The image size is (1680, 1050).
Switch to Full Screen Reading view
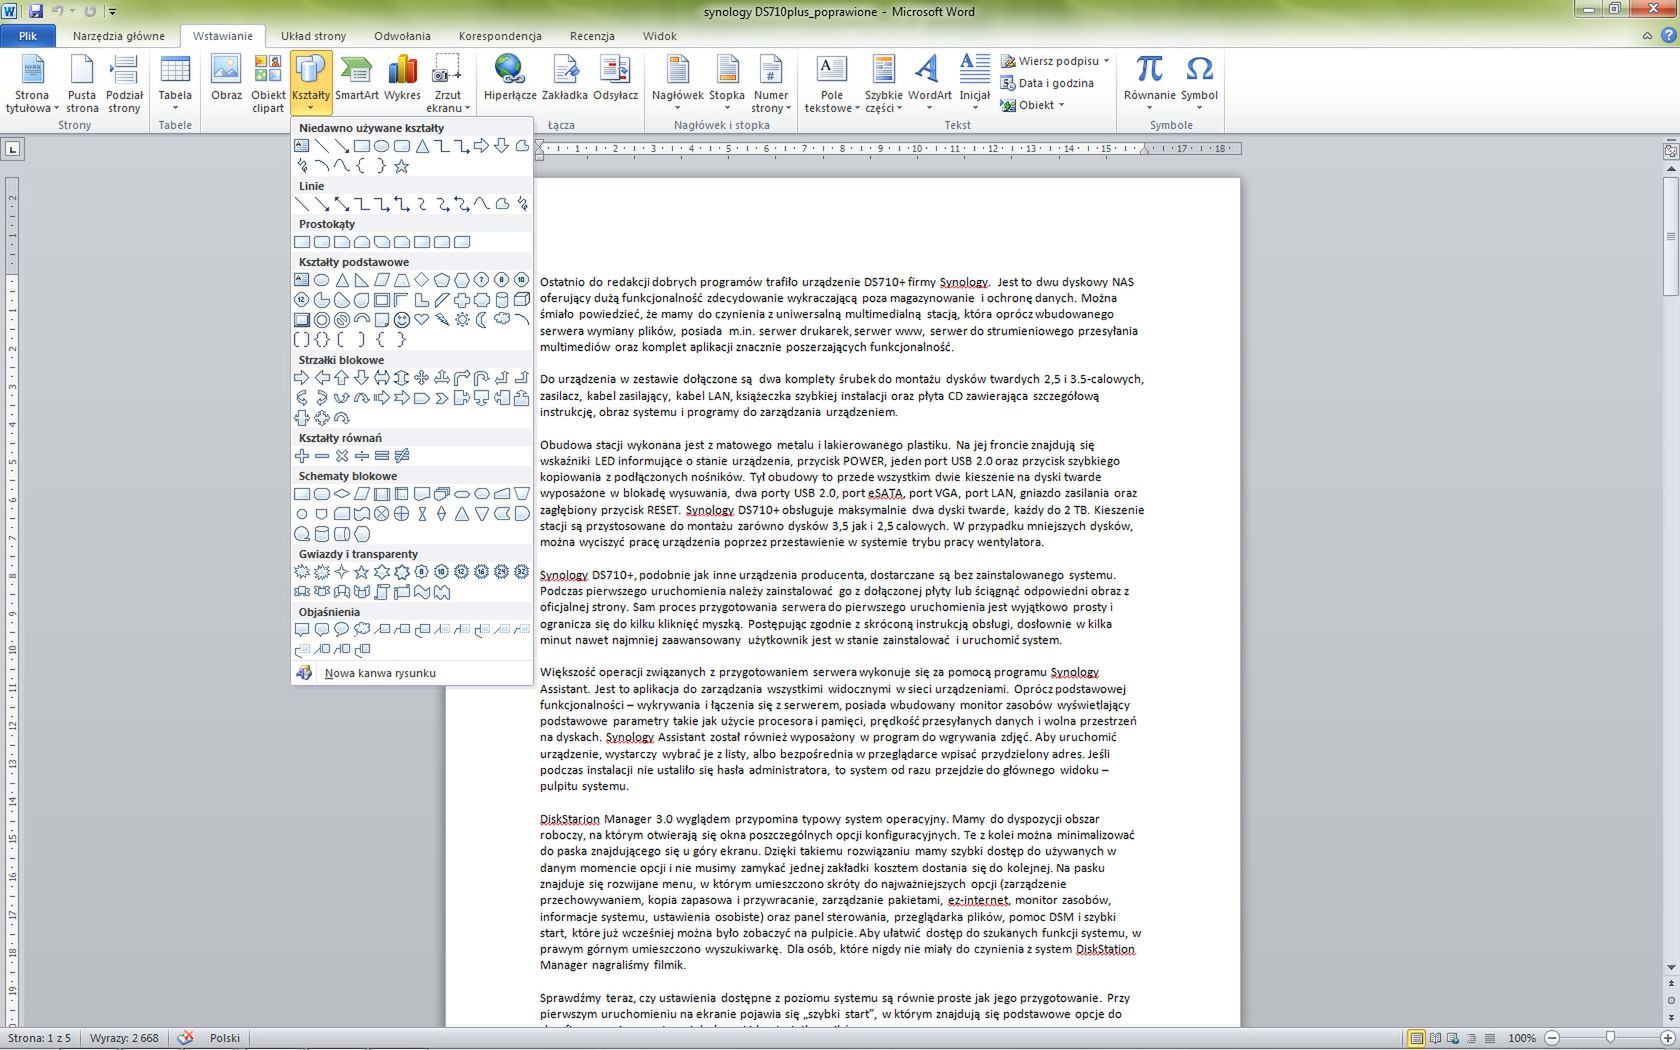(1435, 1038)
